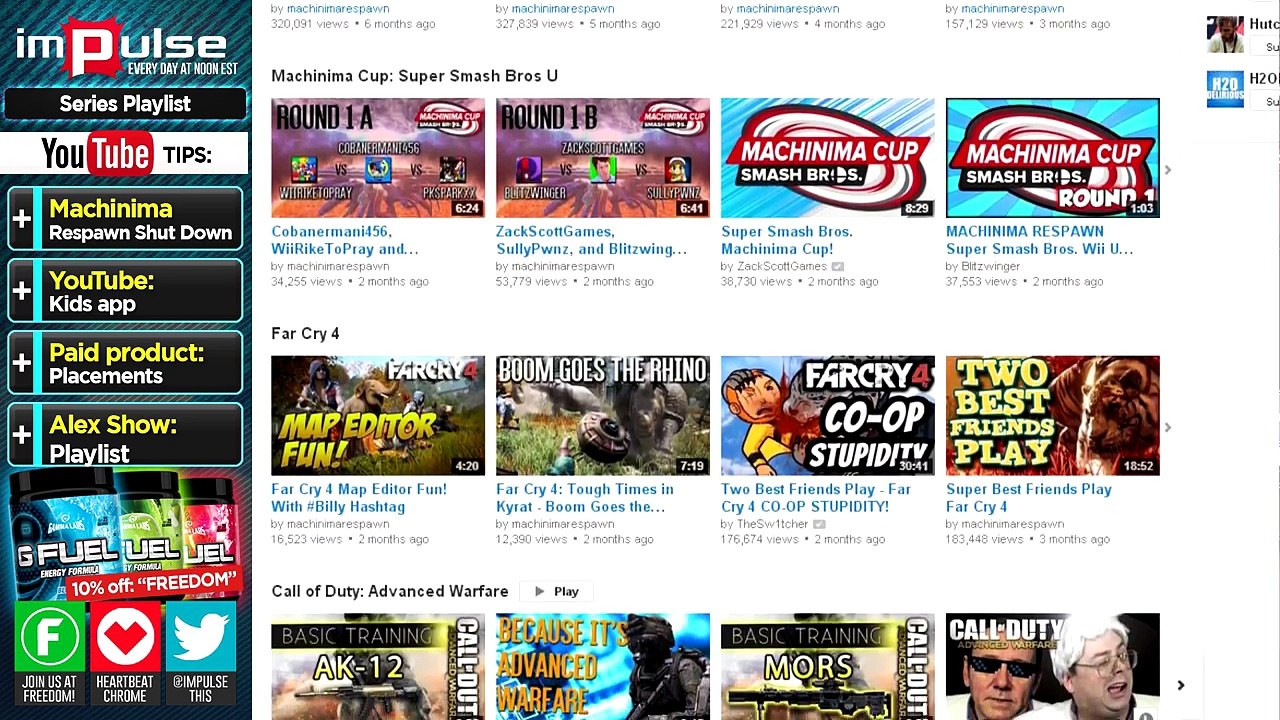The height and width of the screenshot is (720, 1280).
Task: Show next videos in Machinima Cup row
Action: coord(1167,170)
